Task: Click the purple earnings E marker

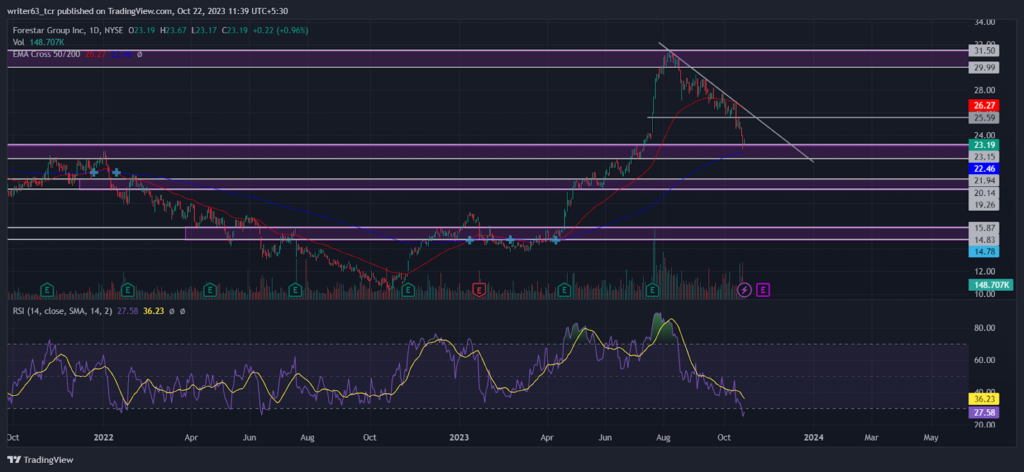Action: point(763,288)
